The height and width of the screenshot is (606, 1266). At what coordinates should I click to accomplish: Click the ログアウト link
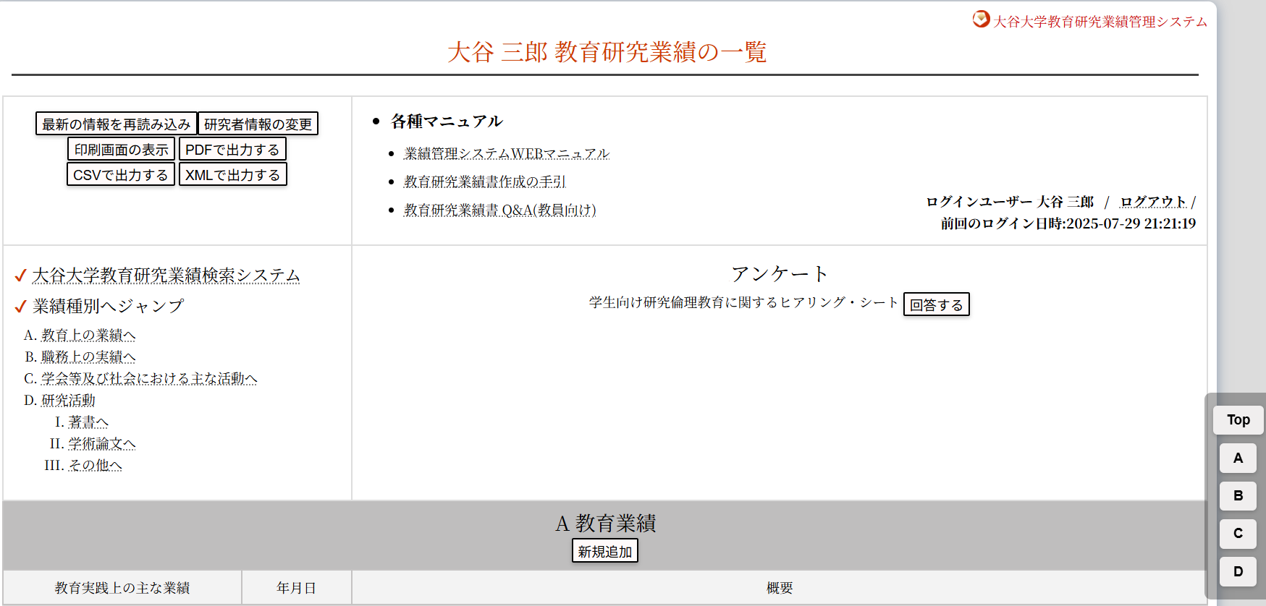(x=1153, y=202)
